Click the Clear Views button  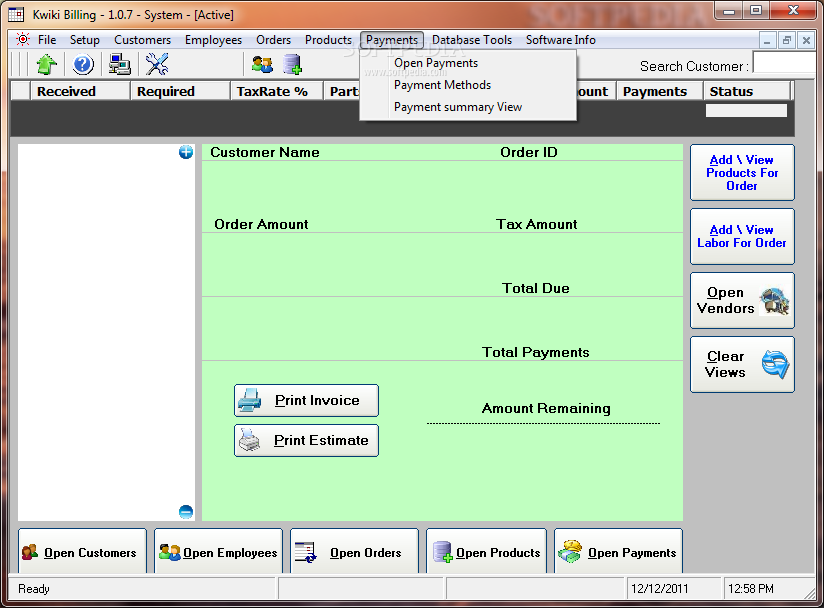coord(742,365)
